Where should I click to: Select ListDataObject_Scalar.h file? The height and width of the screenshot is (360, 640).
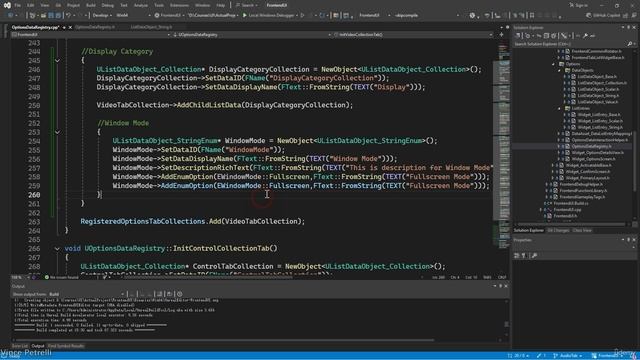coord(598,89)
